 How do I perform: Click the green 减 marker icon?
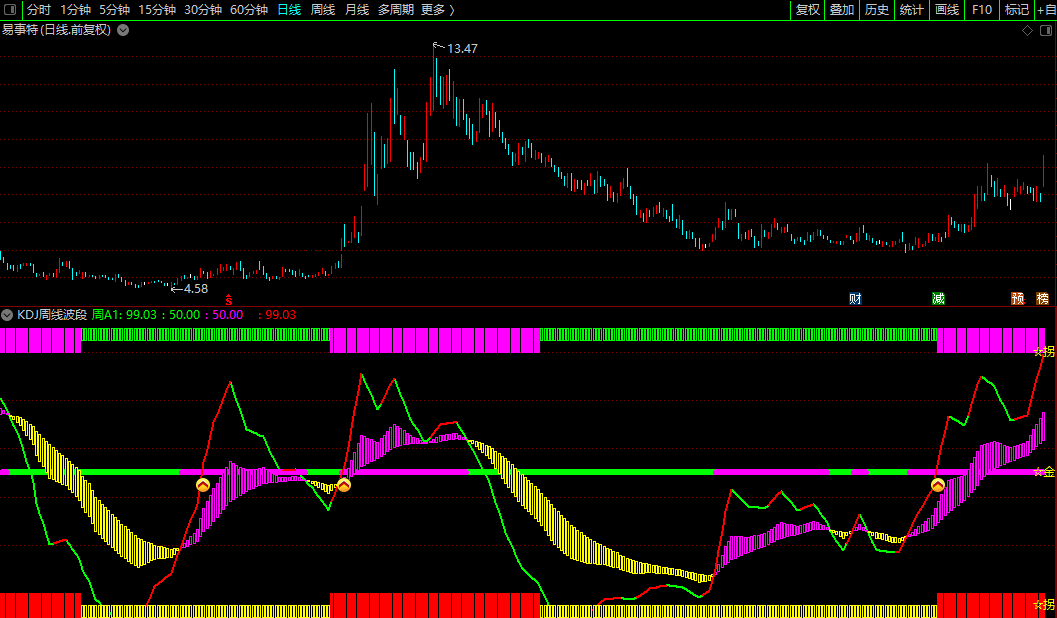pos(938,299)
